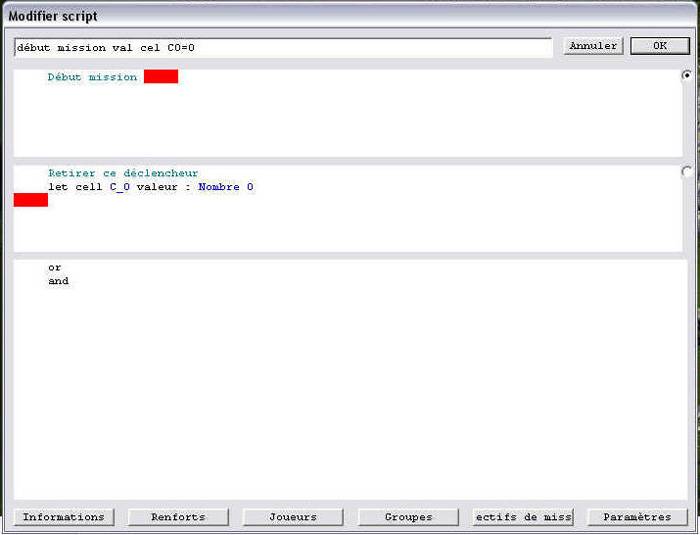This screenshot has height=535, width=700.
Task: Go to the Groupes tab
Action: [408, 517]
